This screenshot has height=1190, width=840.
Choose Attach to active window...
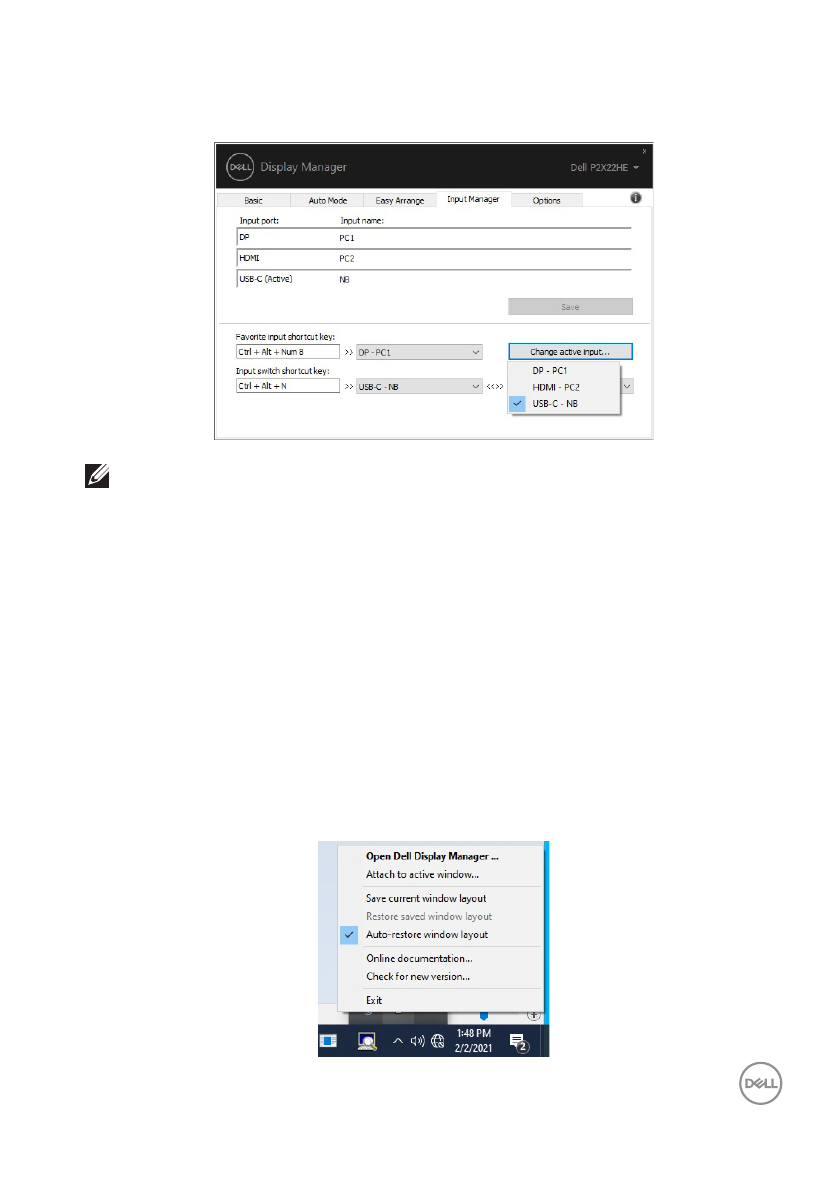point(440,874)
